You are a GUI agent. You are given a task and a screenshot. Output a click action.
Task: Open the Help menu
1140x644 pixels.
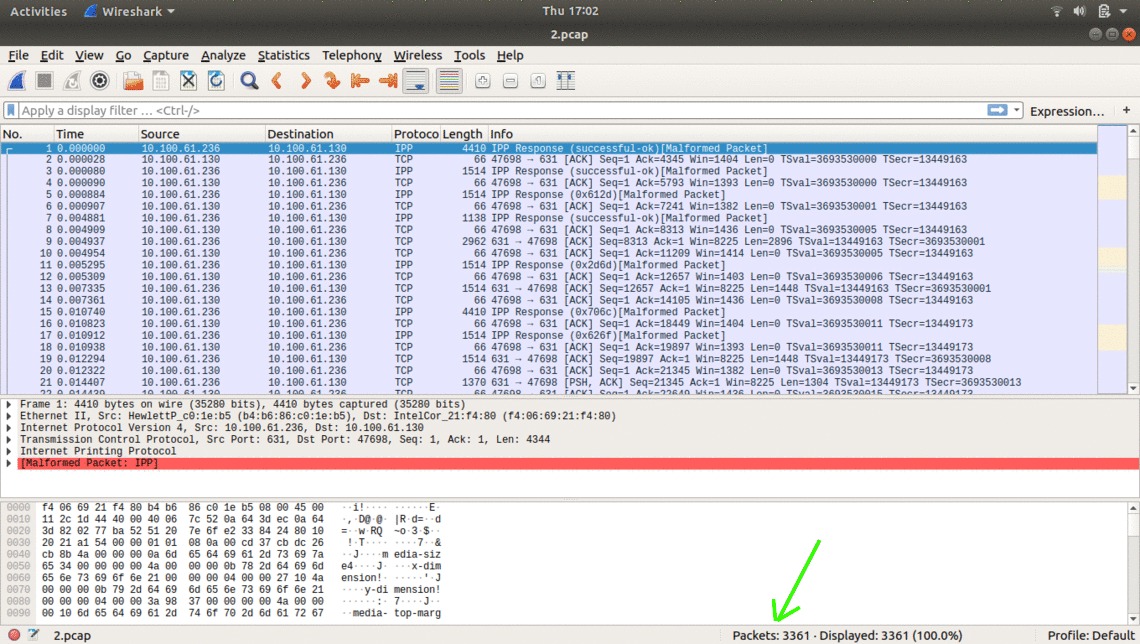(x=510, y=55)
